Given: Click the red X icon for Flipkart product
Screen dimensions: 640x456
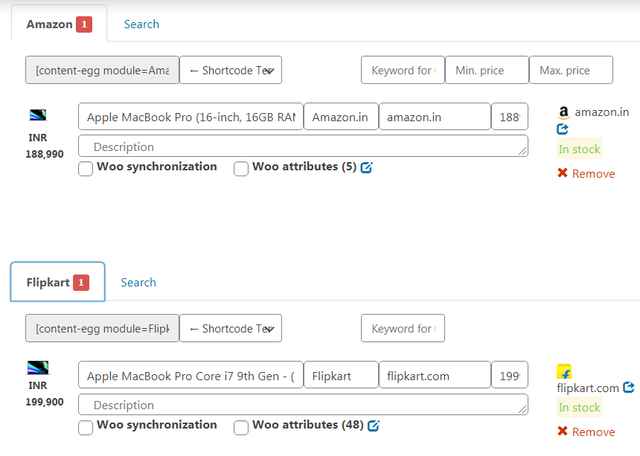Looking at the screenshot, I should pos(562,431).
